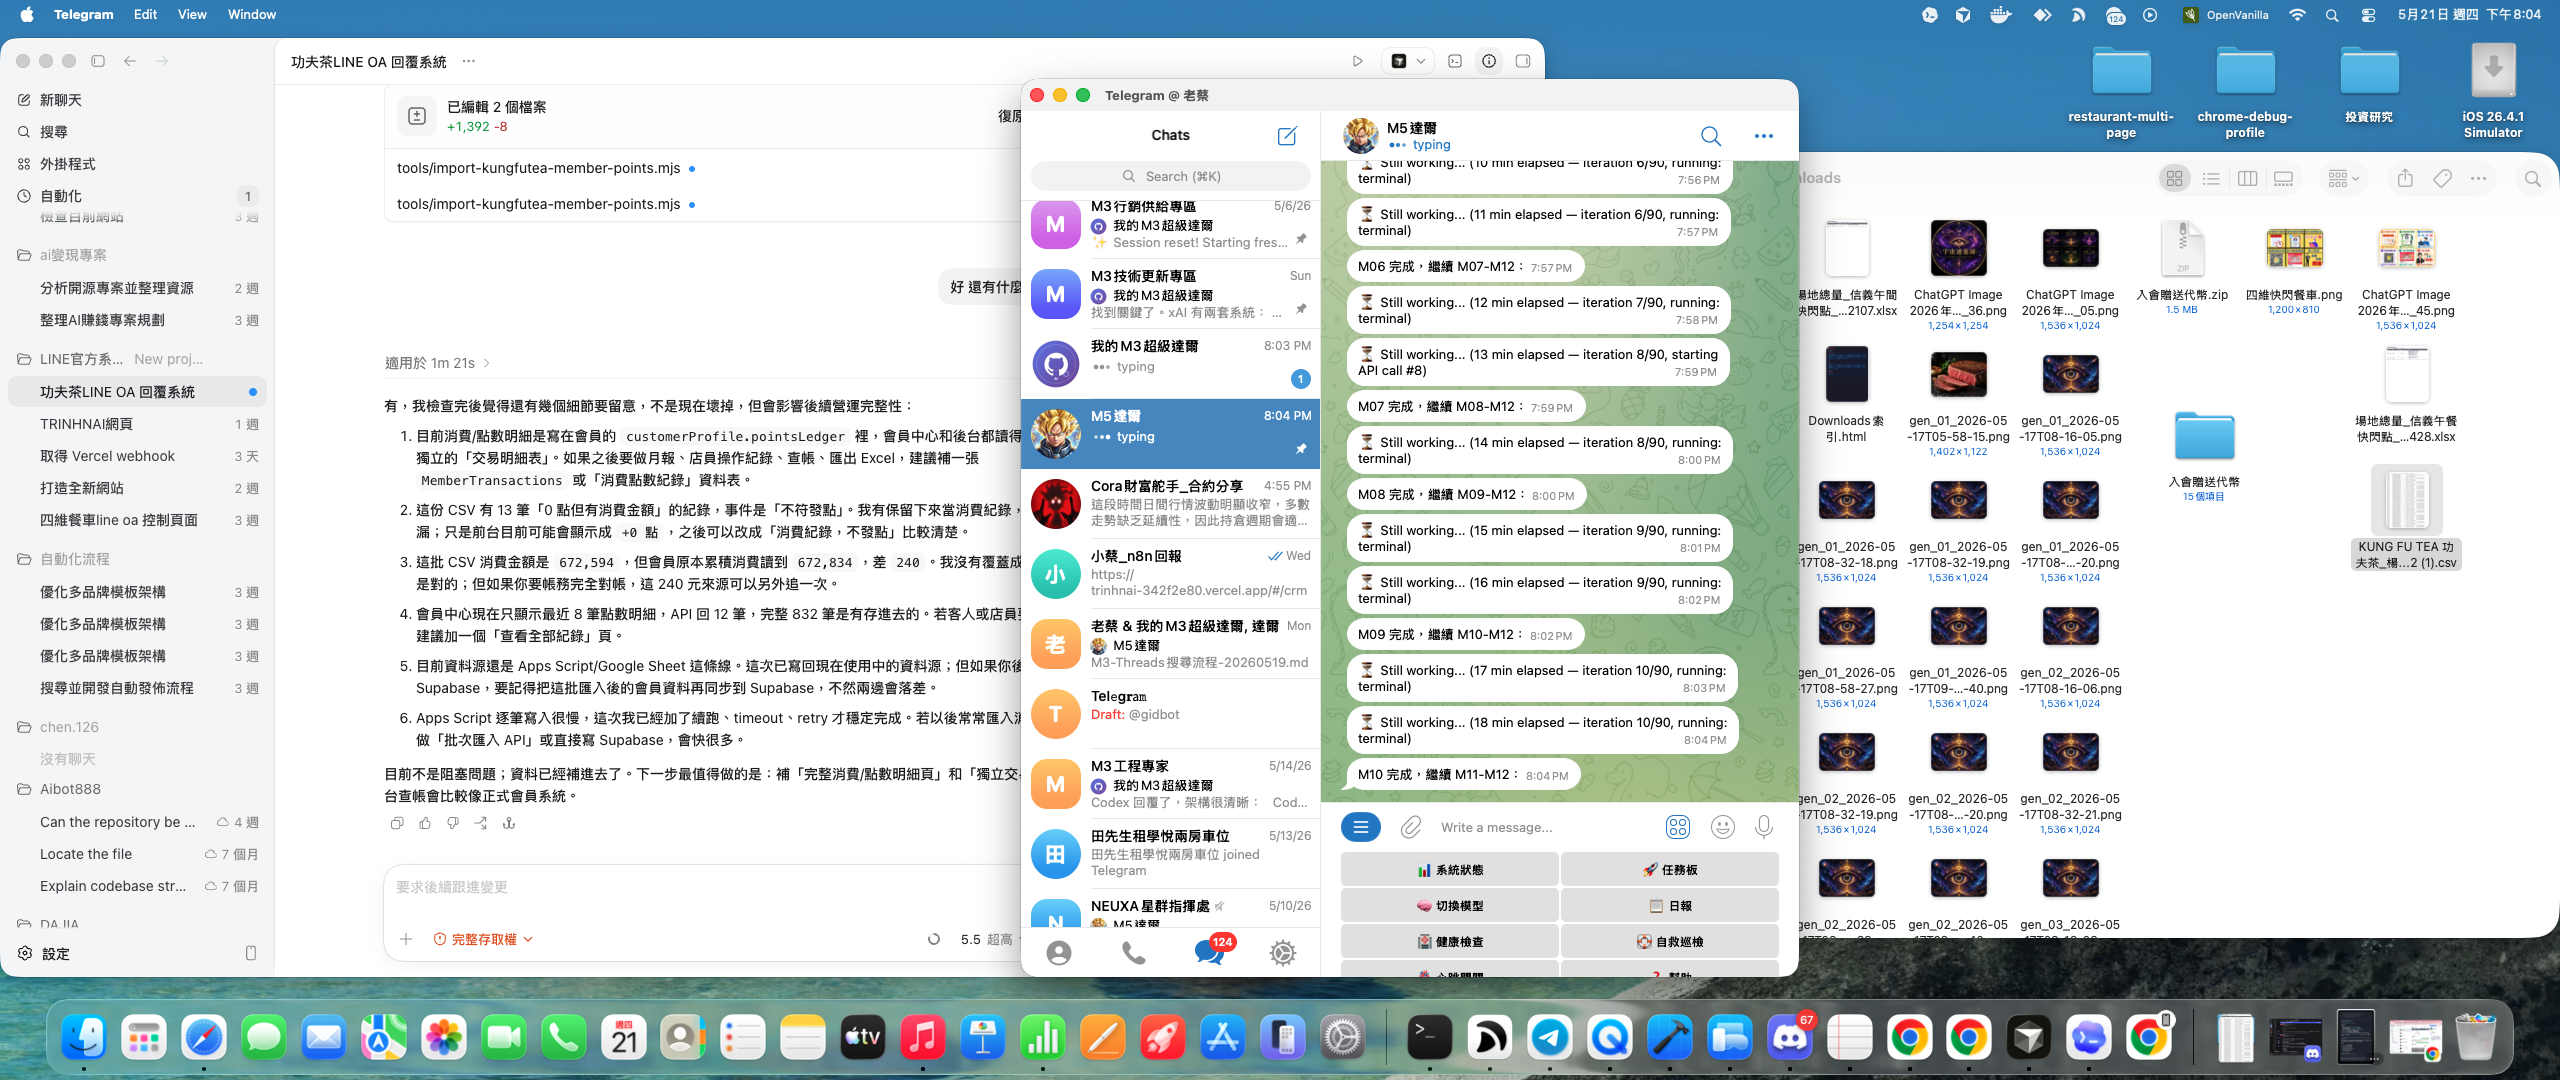Screen dimensions: 2560x1080
Task: Click the Telegram Search (⌘K) field
Action: [x=1170, y=176]
